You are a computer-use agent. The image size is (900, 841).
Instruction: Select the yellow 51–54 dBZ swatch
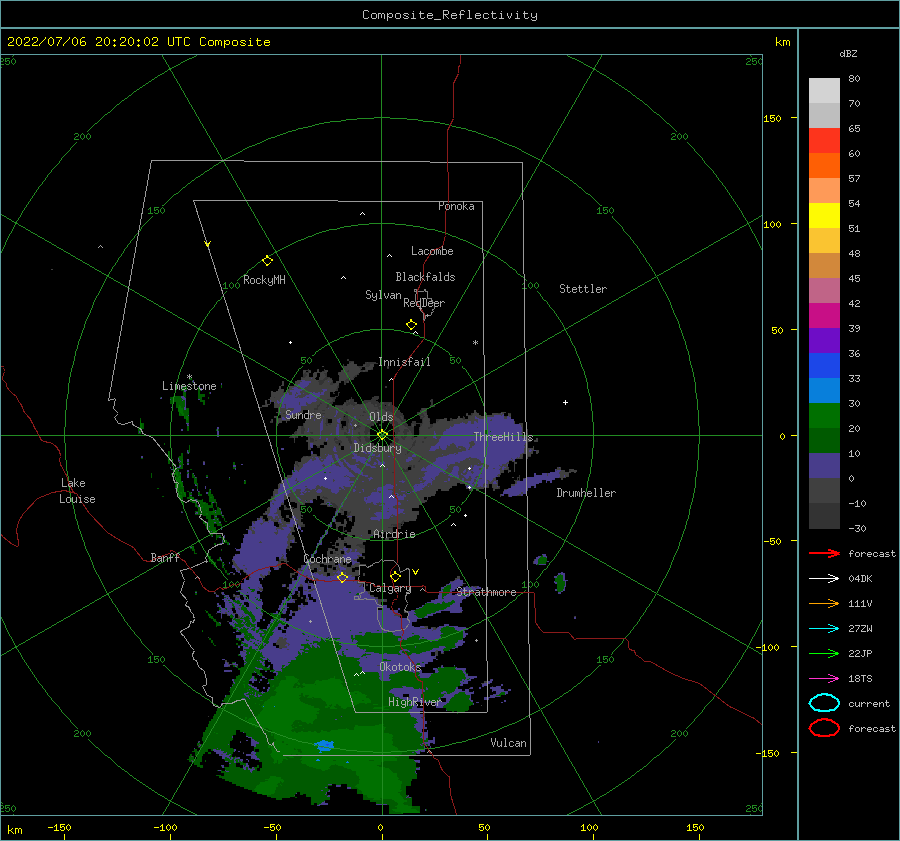[824, 215]
